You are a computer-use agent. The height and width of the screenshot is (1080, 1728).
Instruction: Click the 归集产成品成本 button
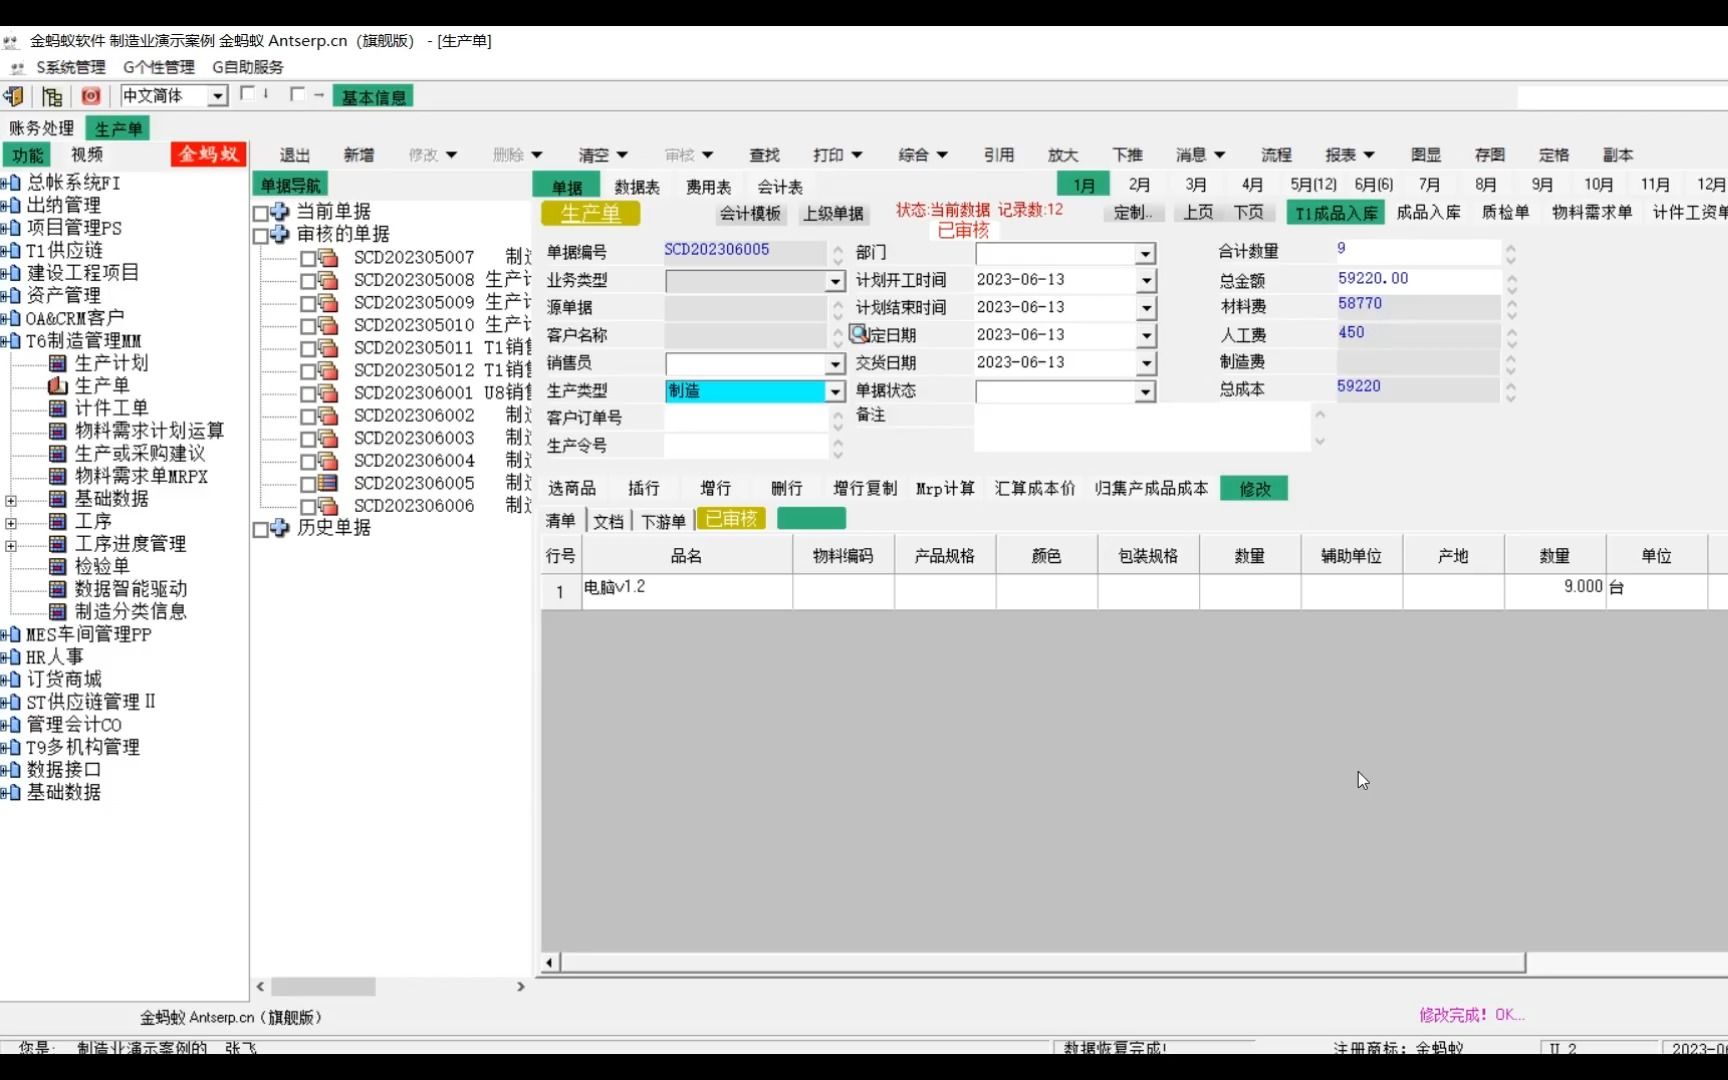pos(1151,488)
